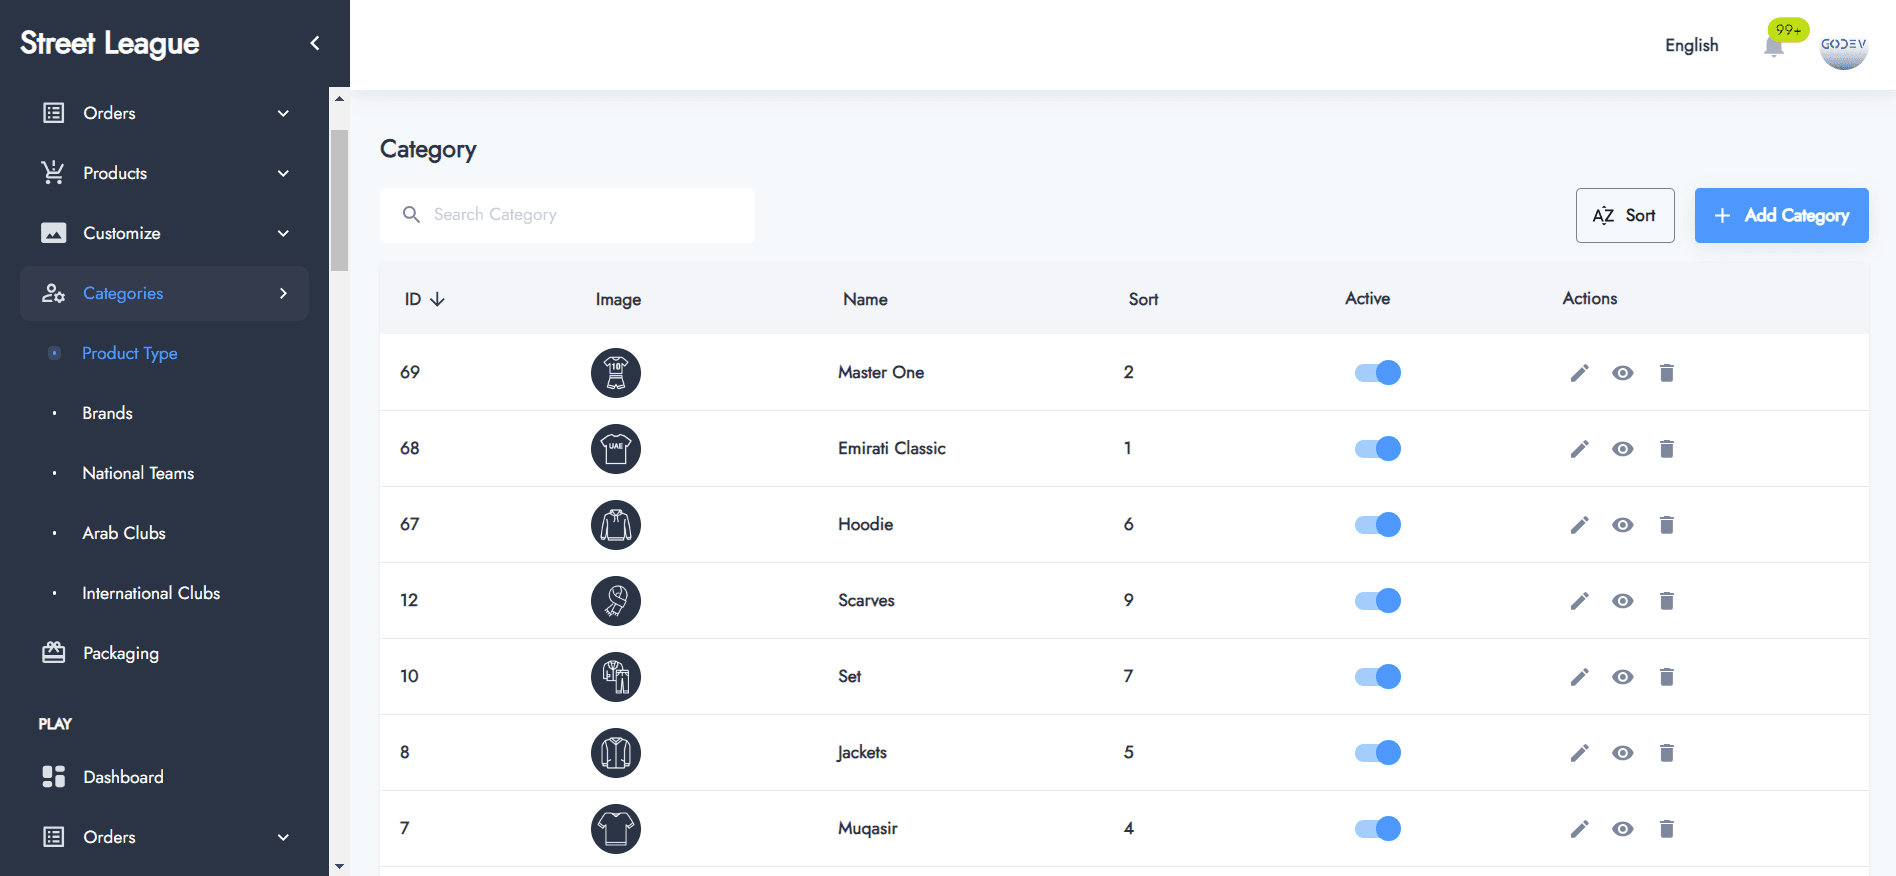Sort by the Name column header
This screenshot has width=1896, height=876.
click(865, 299)
